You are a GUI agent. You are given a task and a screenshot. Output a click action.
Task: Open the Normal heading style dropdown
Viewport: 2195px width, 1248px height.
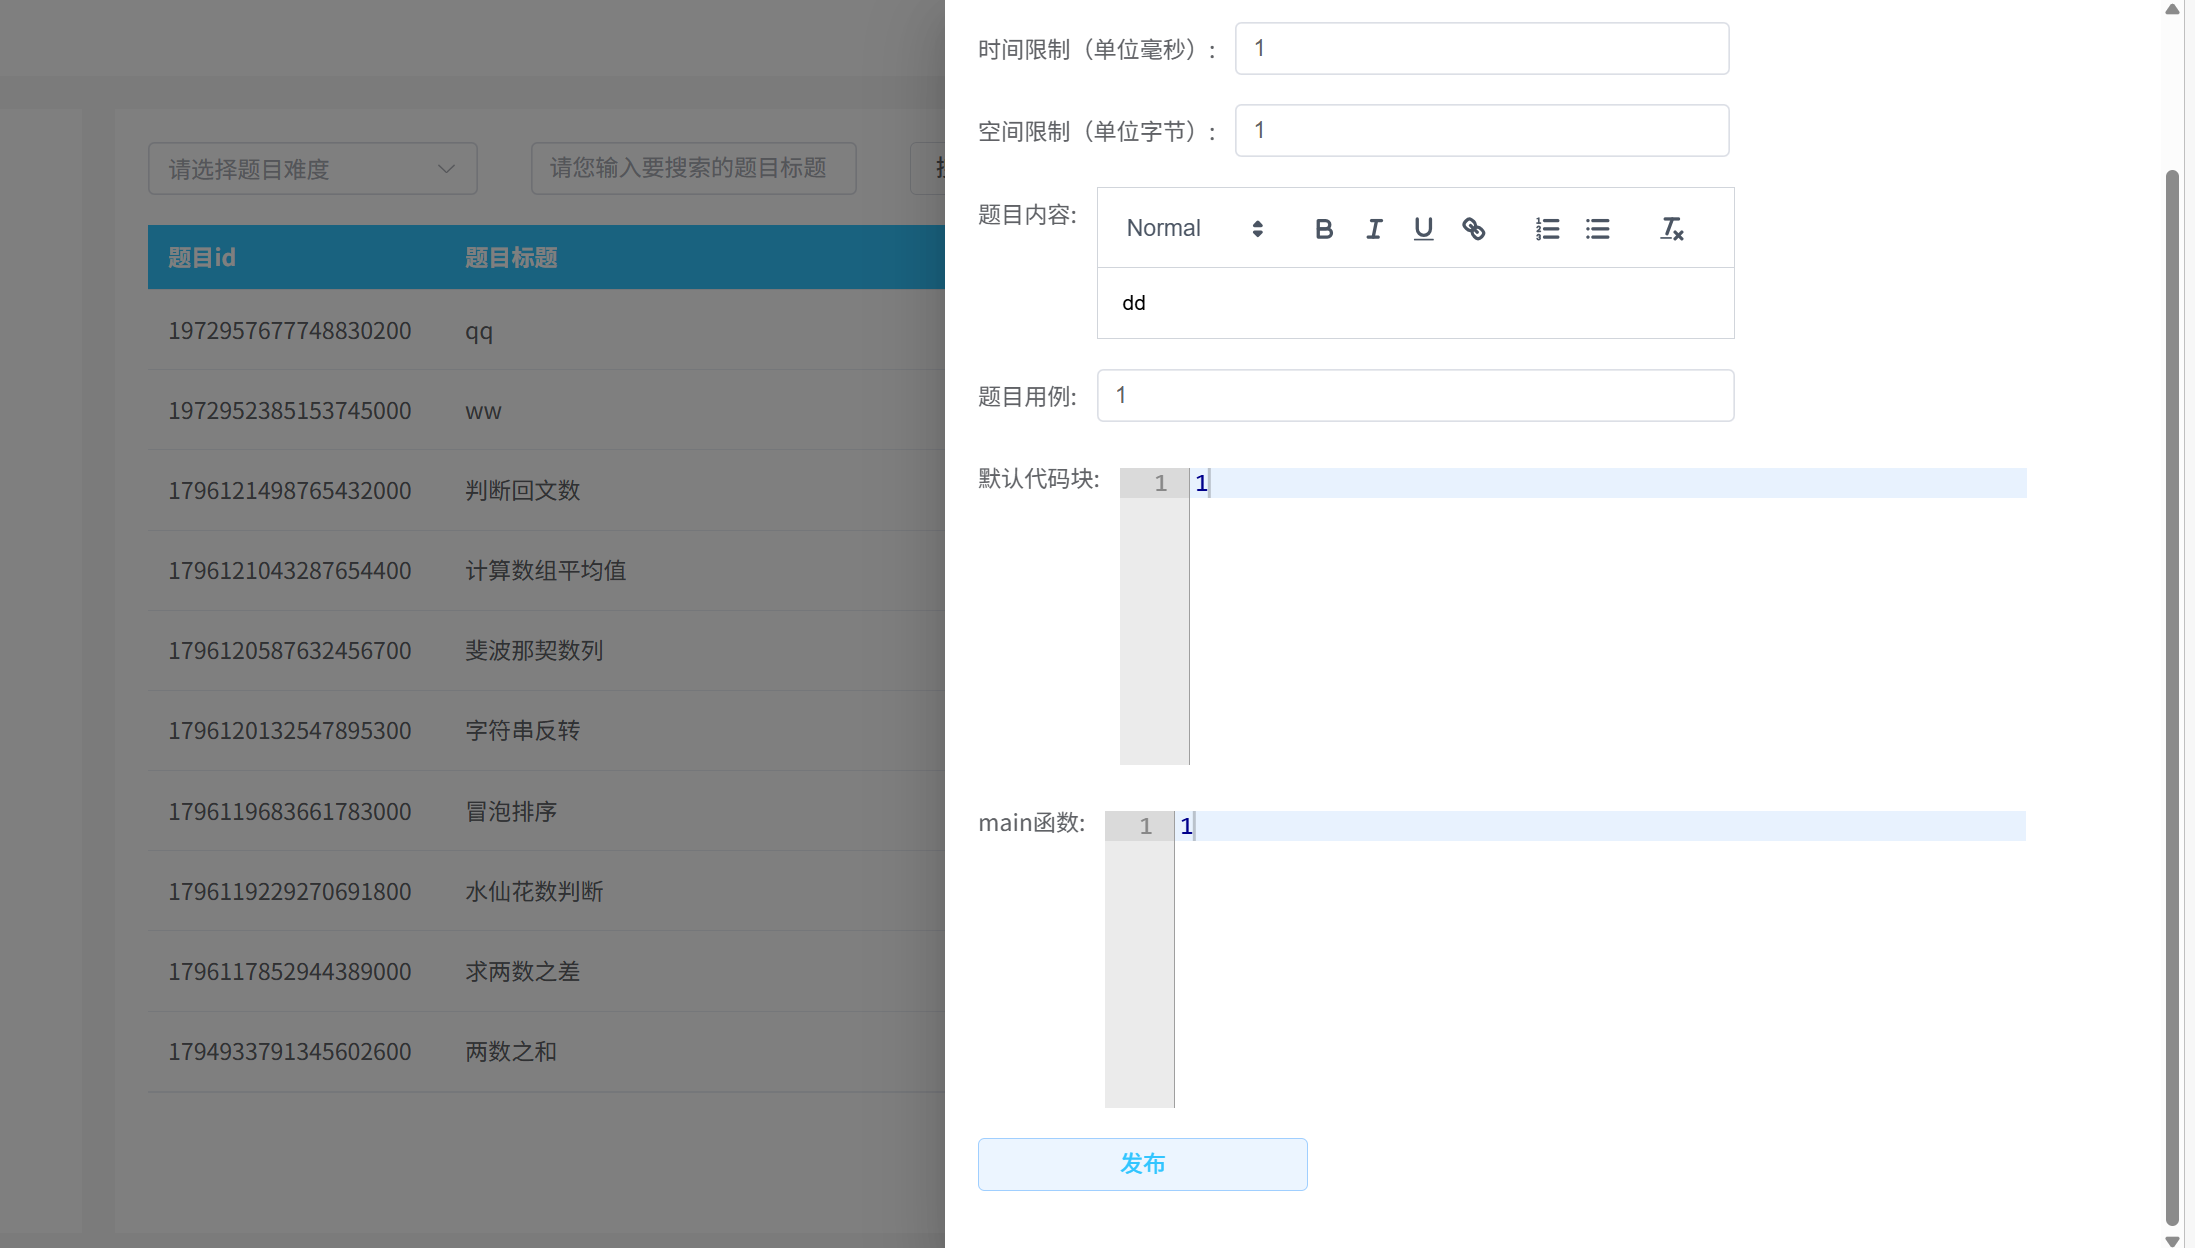click(1194, 229)
